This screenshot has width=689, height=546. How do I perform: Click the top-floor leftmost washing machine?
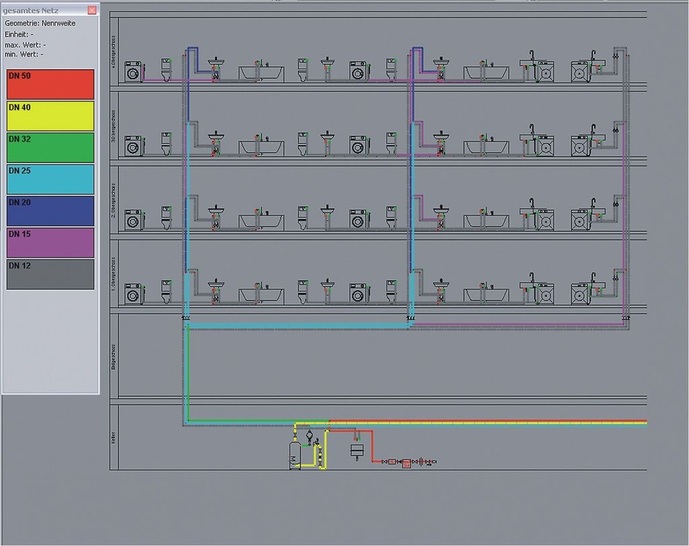133,72
